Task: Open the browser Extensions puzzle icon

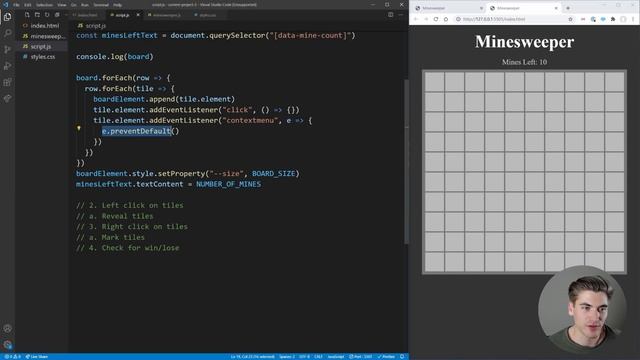Action: tap(613, 19)
